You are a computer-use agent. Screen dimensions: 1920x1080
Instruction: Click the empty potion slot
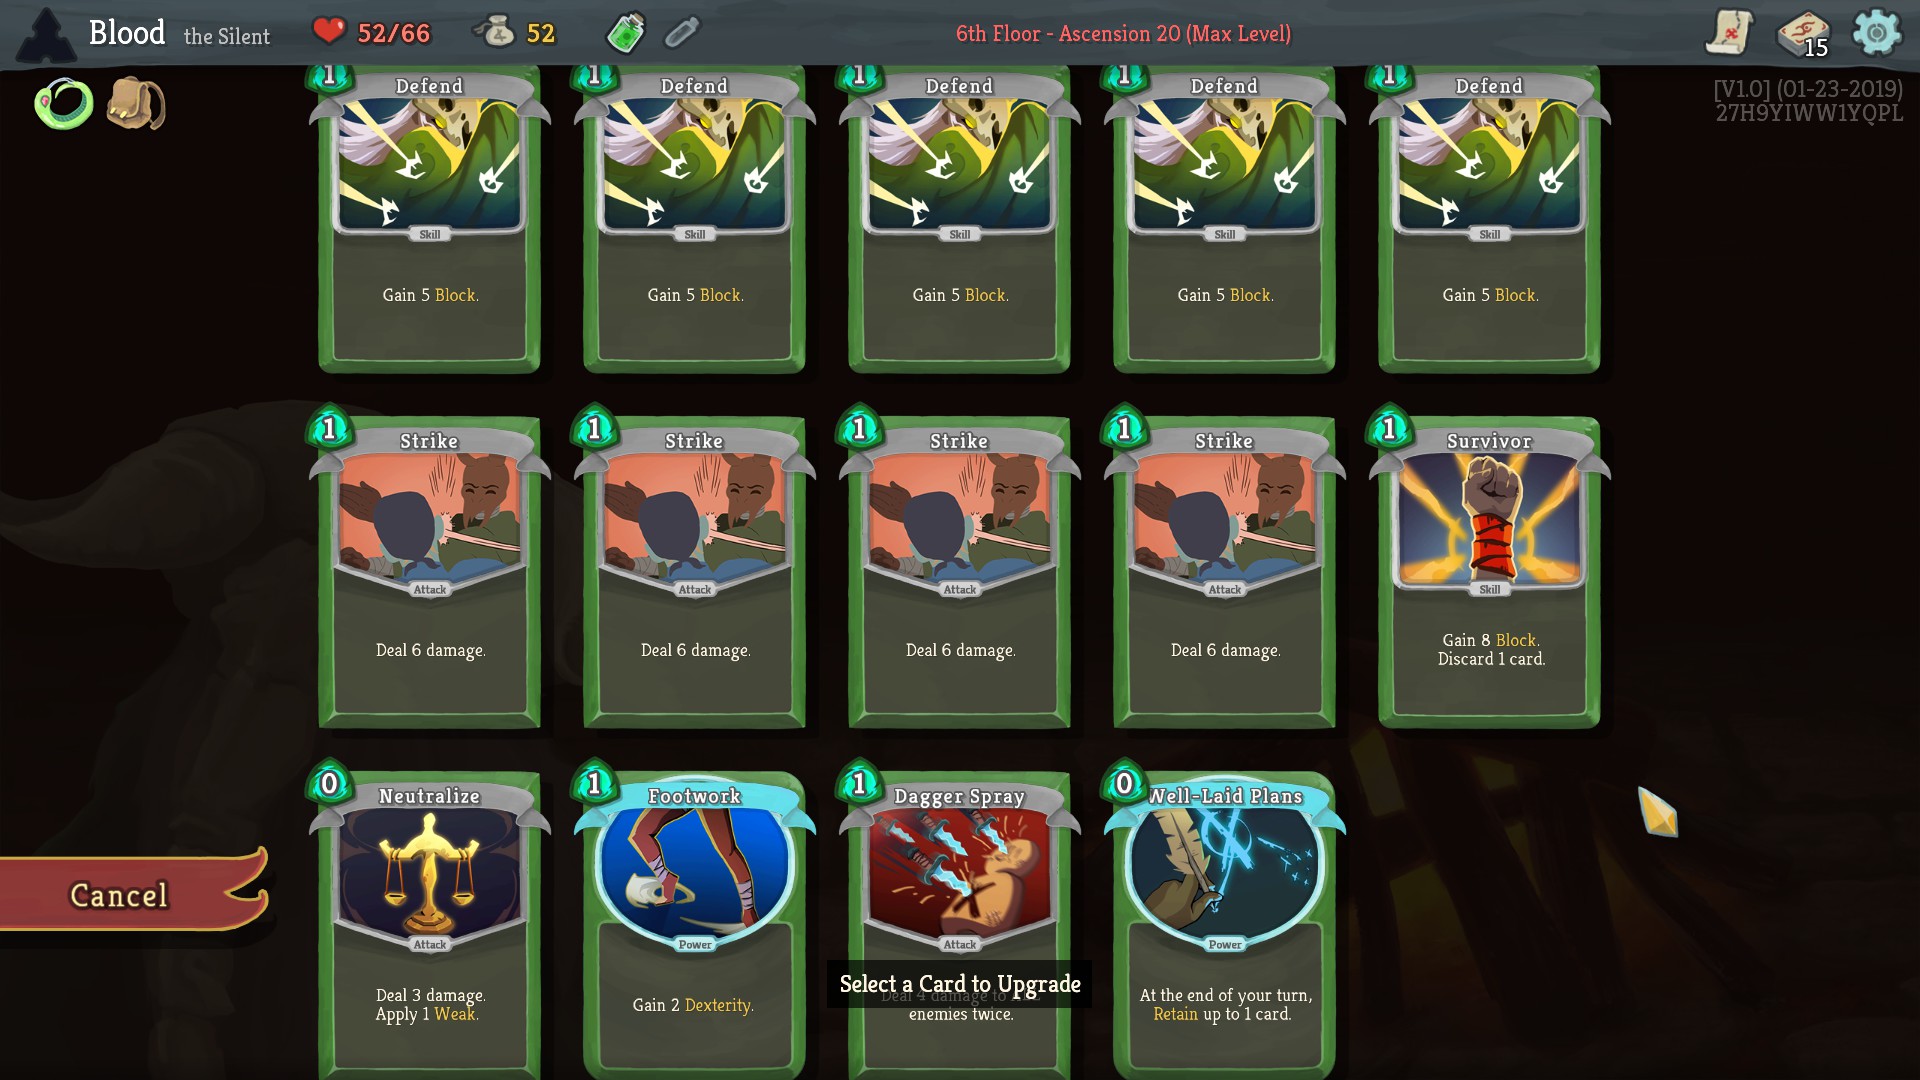(682, 33)
